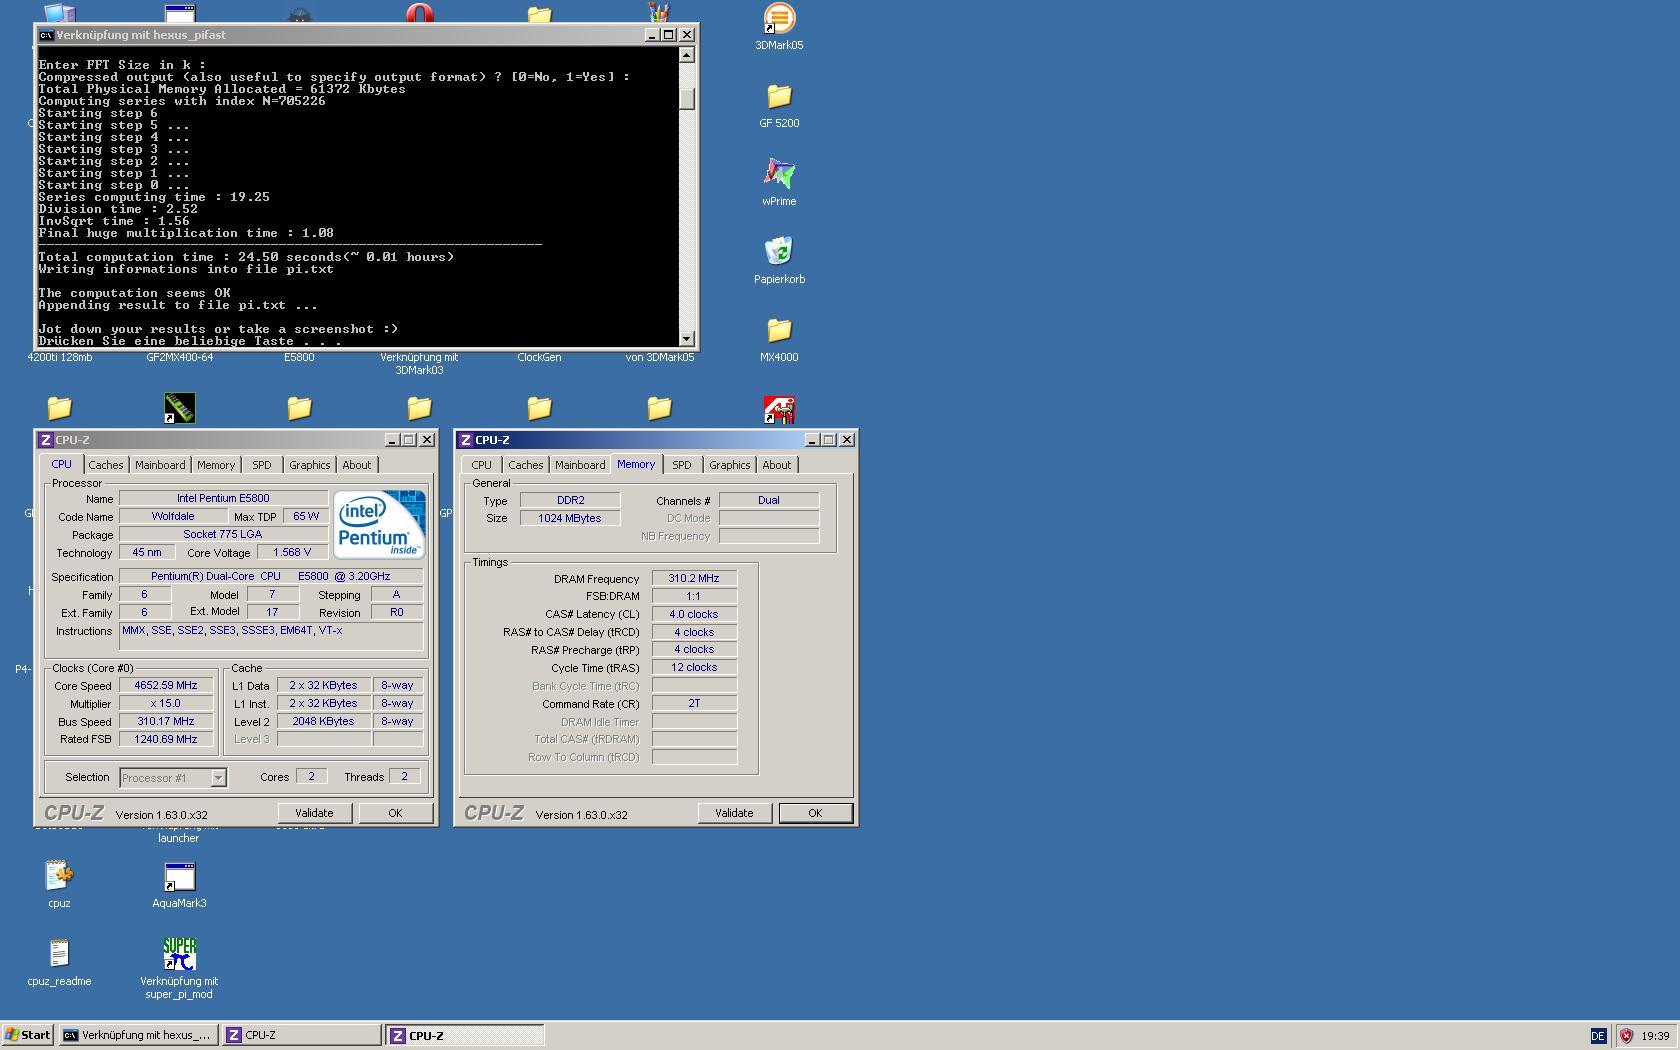The width and height of the screenshot is (1680, 1050).
Task: Expand the Processor #1 selection dropdown
Action: (x=218, y=778)
